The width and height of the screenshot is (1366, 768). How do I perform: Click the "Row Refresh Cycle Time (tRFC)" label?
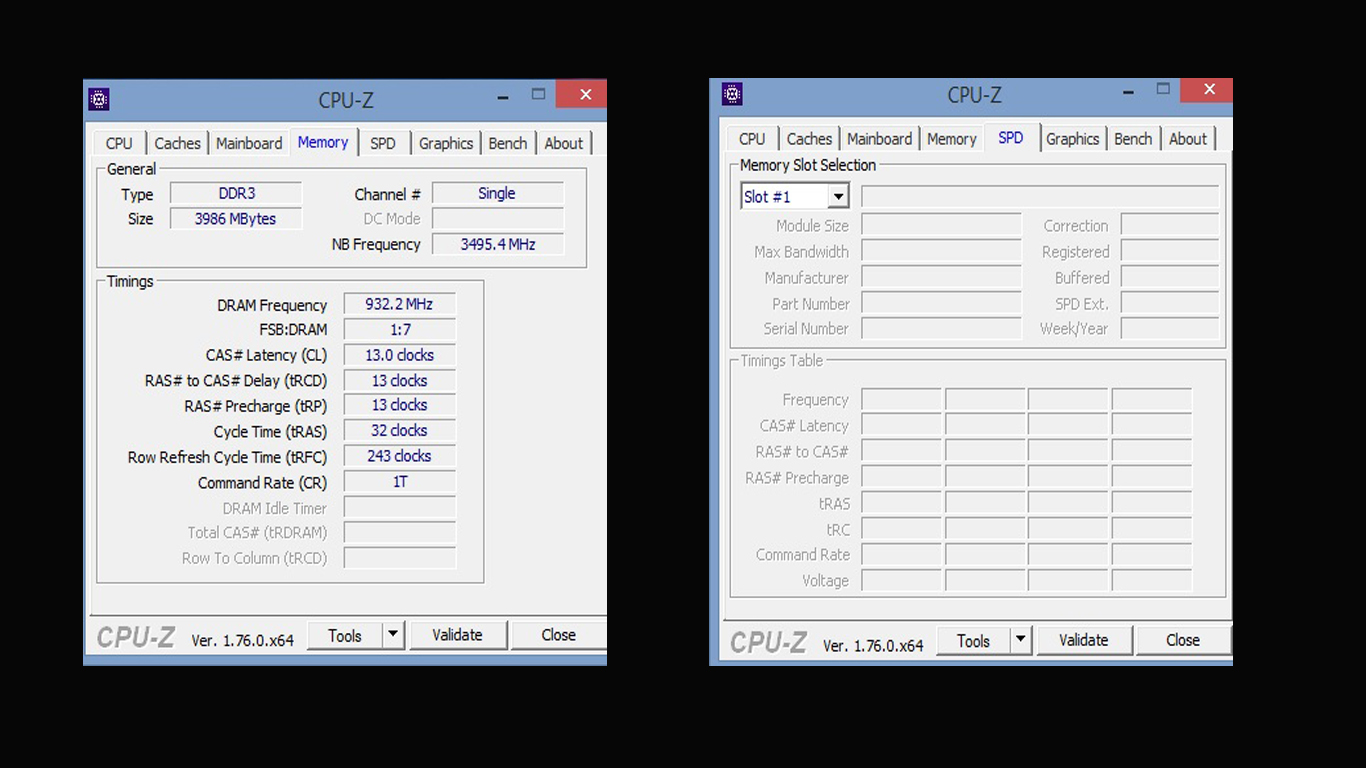pos(227,457)
